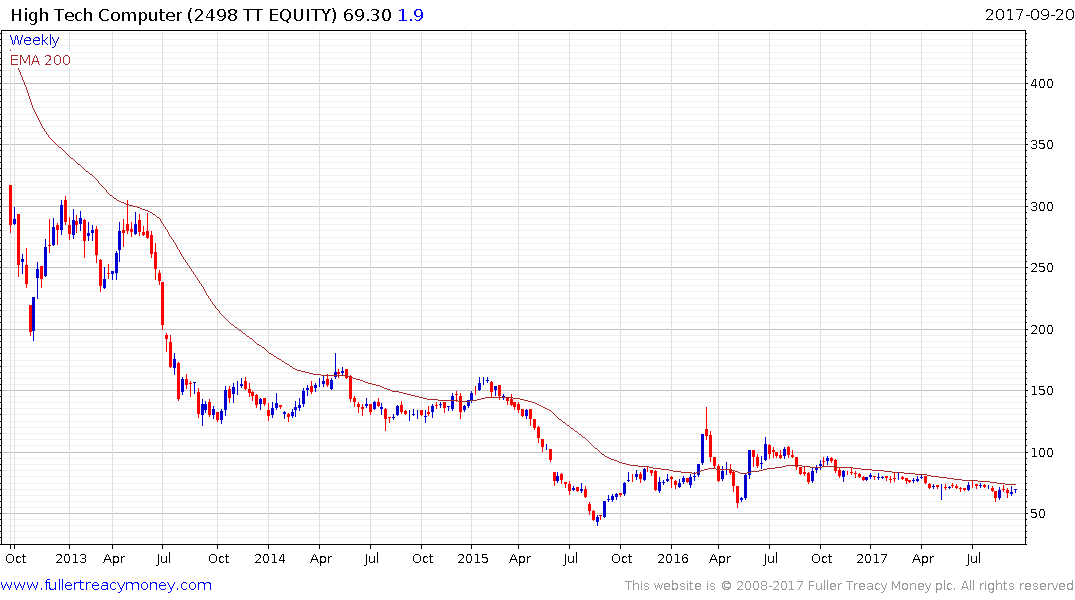The width and height of the screenshot is (1075, 600).
Task: Click the 2016 time axis label
Action: click(x=673, y=558)
